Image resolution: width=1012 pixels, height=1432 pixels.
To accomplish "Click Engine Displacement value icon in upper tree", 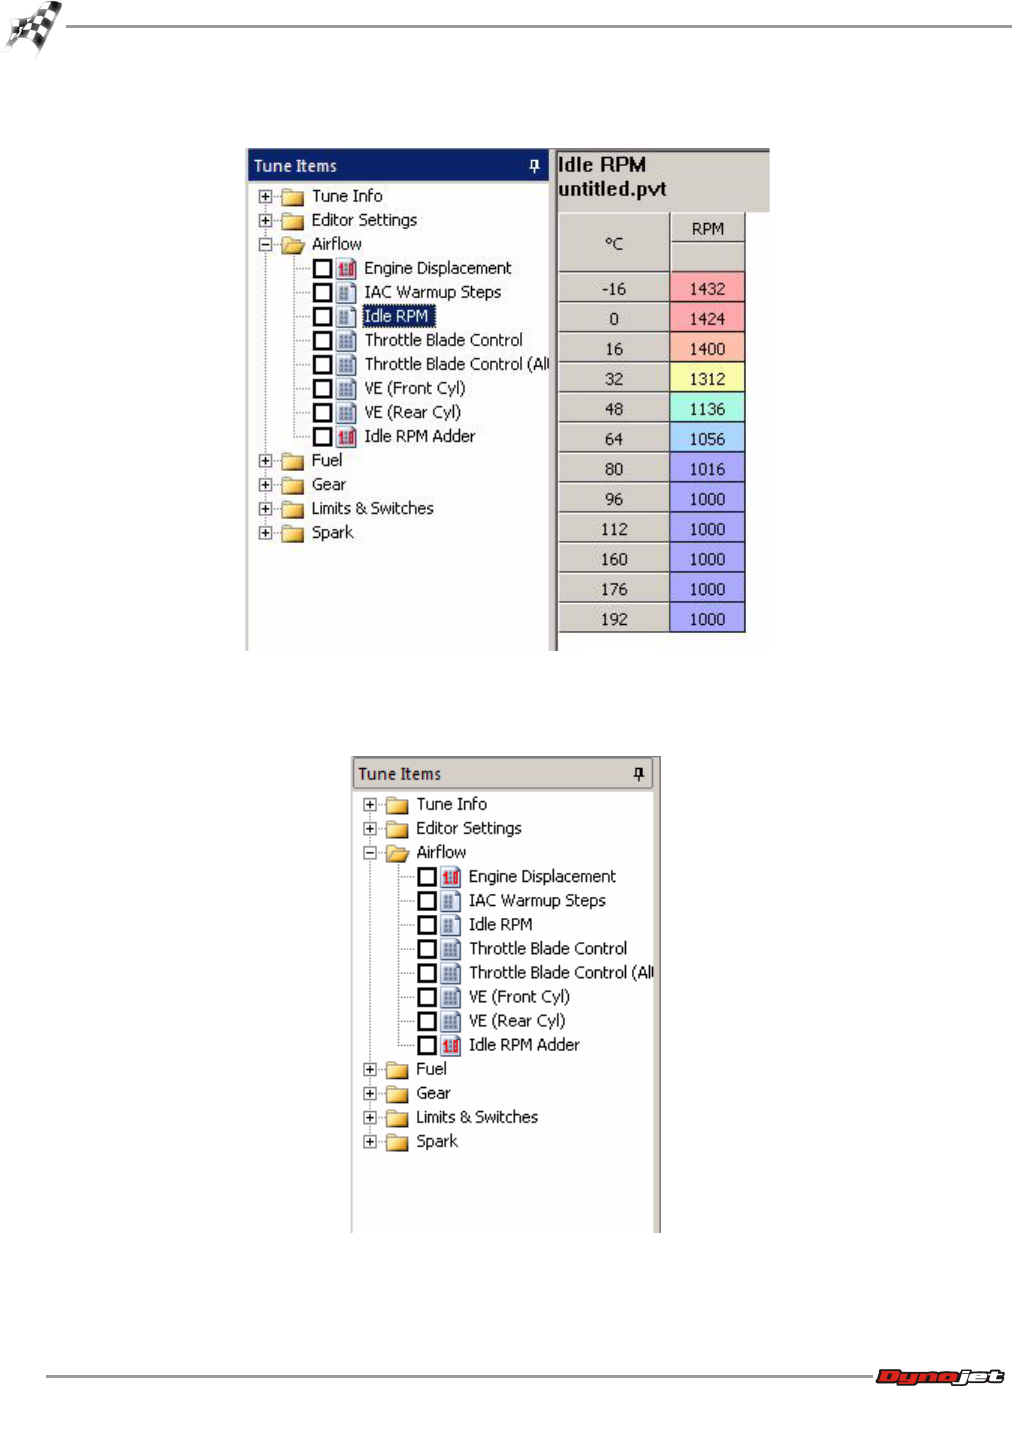I will point(346,268).
